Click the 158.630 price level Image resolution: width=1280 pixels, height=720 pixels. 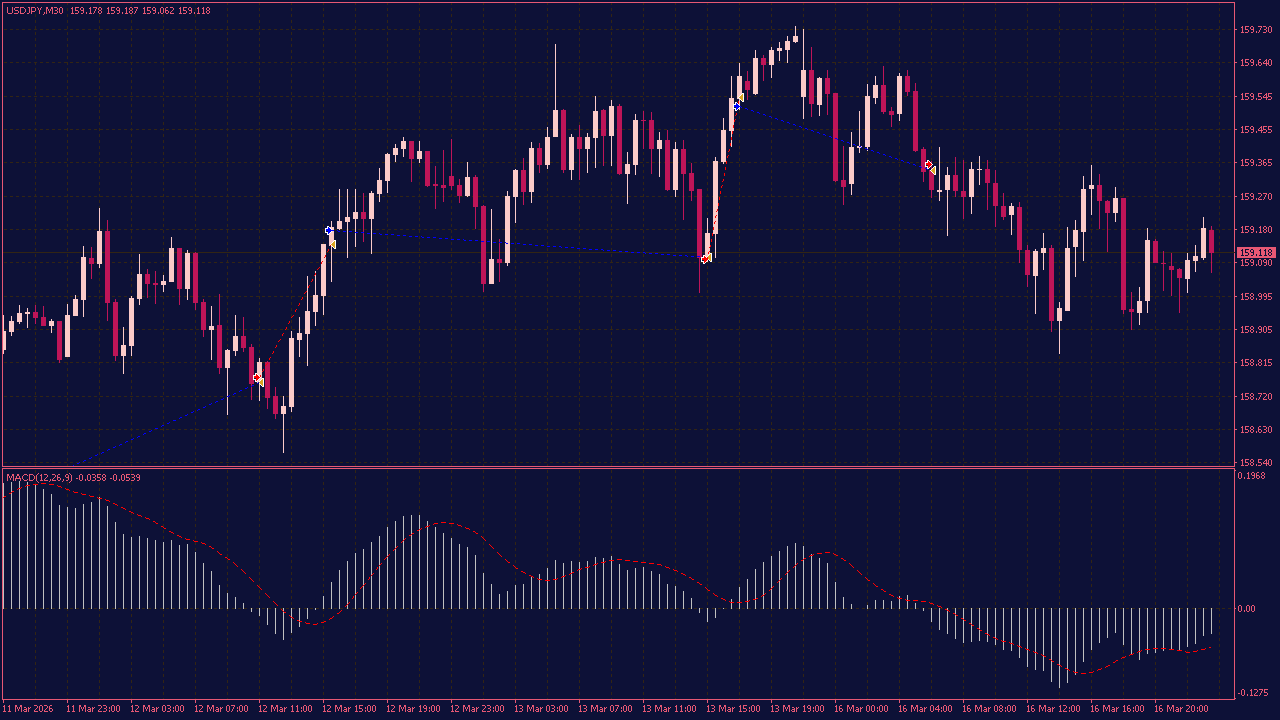pos(1255,430)
